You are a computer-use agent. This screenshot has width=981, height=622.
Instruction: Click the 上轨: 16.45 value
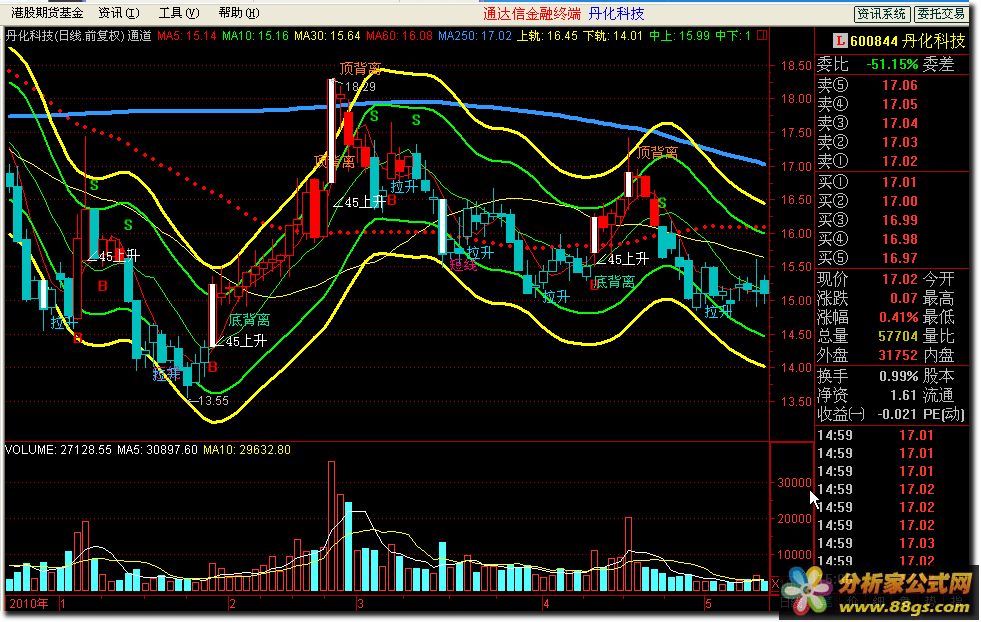tap(547, 36)
